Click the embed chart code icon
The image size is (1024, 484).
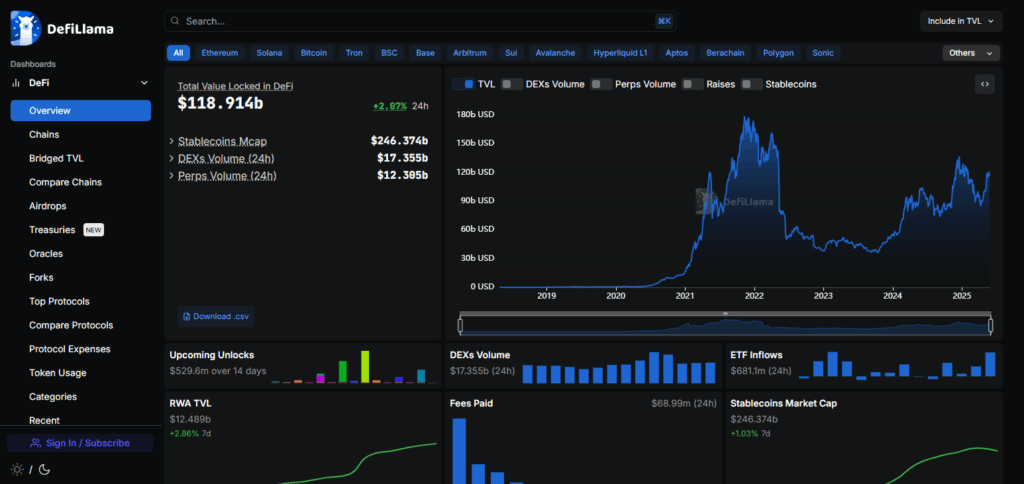tap(985, 84)
